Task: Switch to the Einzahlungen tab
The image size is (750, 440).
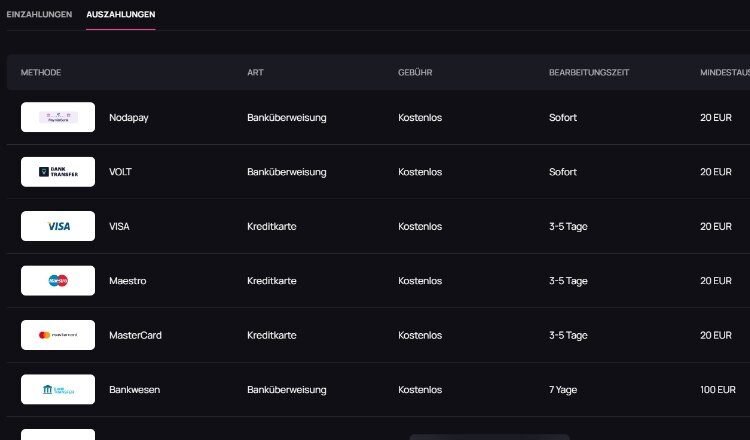Action: [x=39, y=14]
